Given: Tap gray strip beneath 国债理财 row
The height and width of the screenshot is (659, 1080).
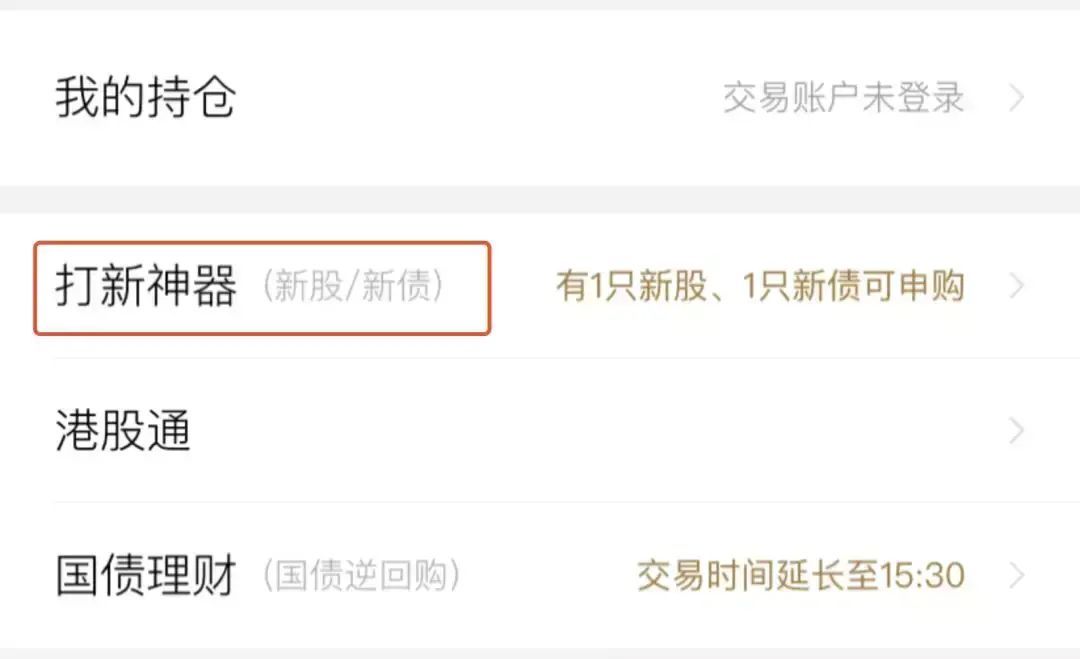Looking at the screenshot, I should (540, 653).
